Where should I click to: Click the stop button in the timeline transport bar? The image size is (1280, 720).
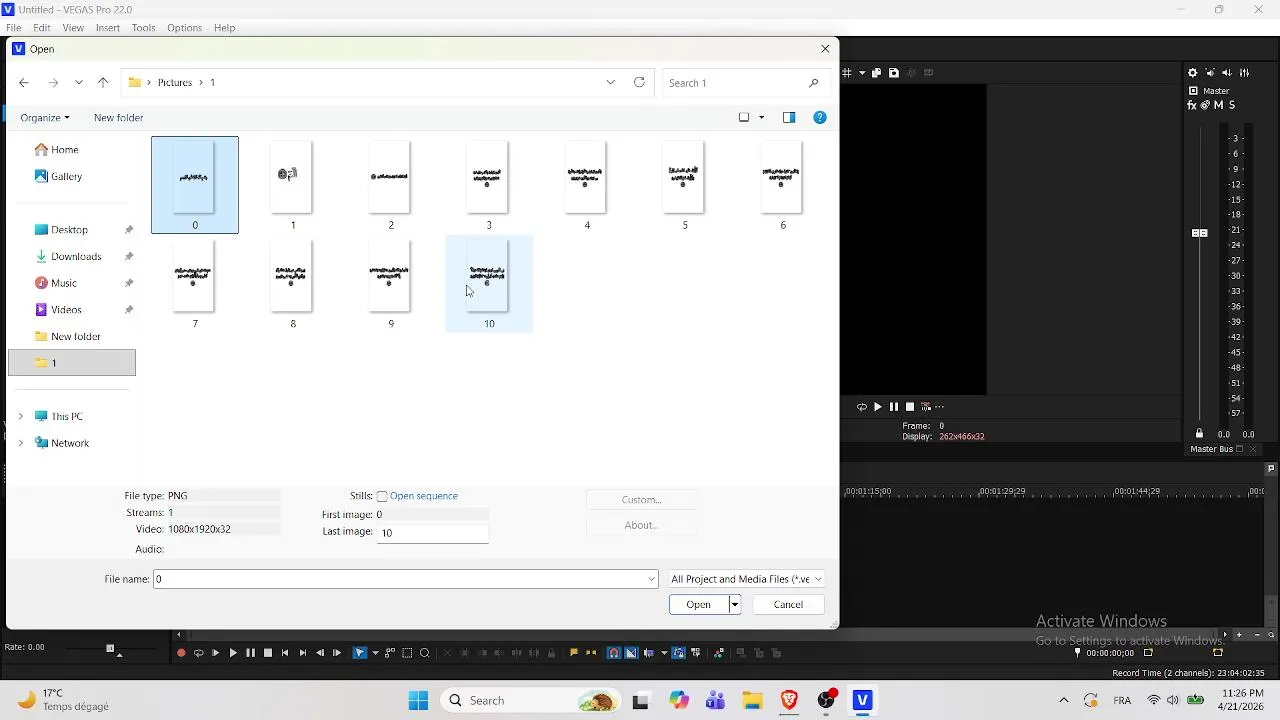[268, 653]
